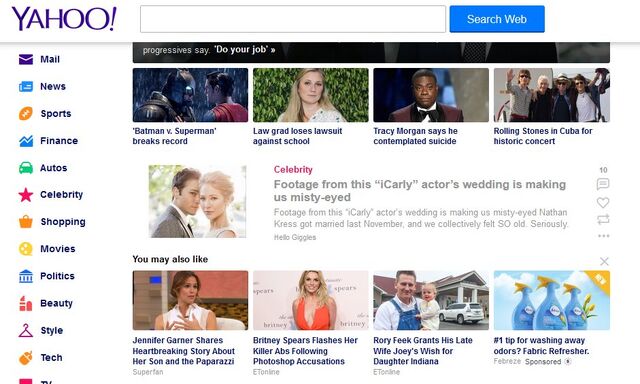Click the Celebrity star icon
The height and width of the screenshot is (384, 640).
click(26, 195)
